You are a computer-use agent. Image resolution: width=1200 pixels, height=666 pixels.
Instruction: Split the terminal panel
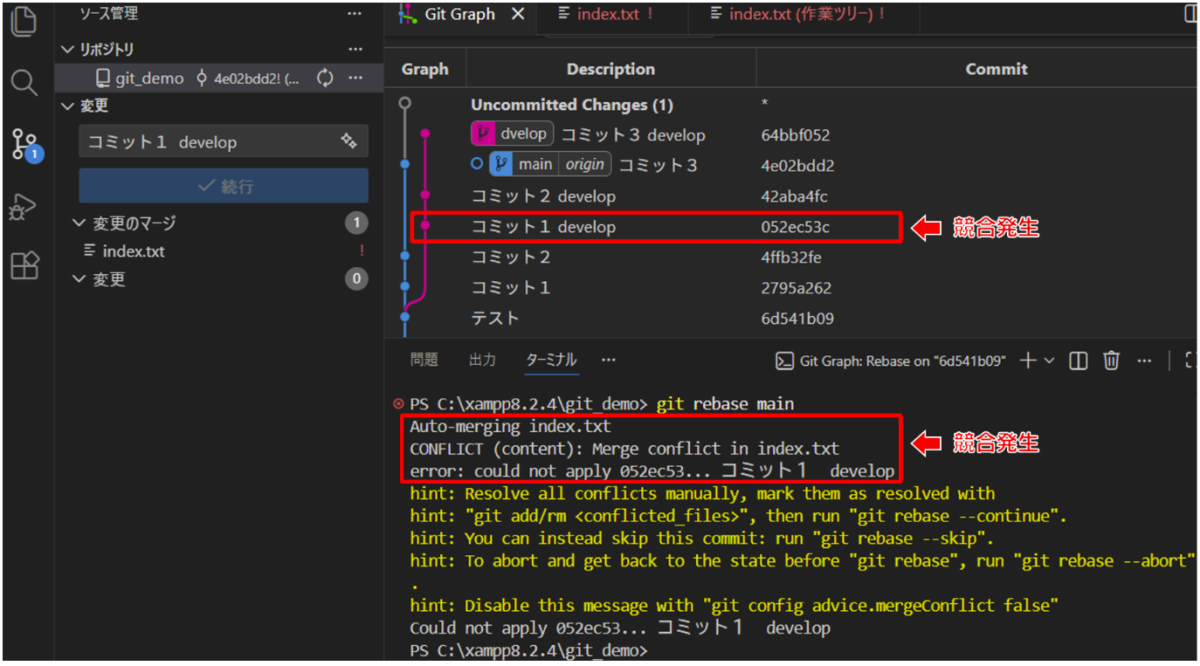click(x=1078, y=360)
